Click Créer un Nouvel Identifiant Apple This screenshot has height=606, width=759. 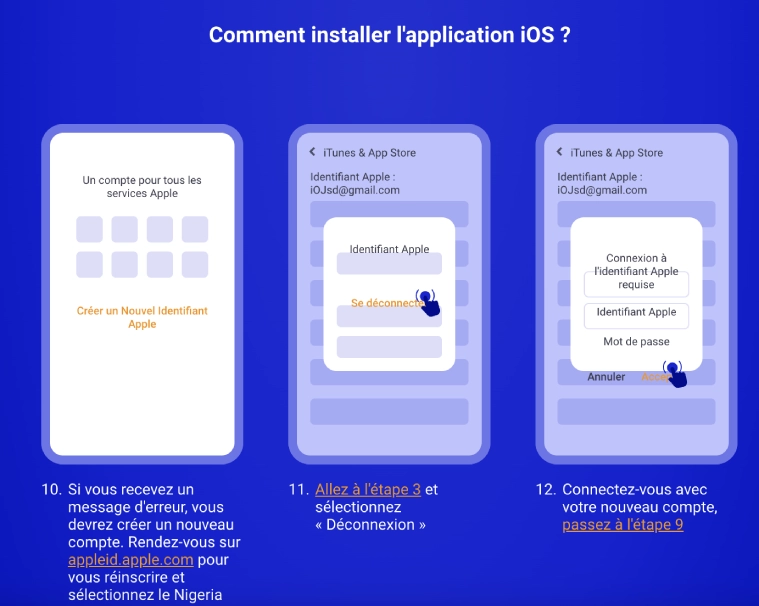pos(142,317)
